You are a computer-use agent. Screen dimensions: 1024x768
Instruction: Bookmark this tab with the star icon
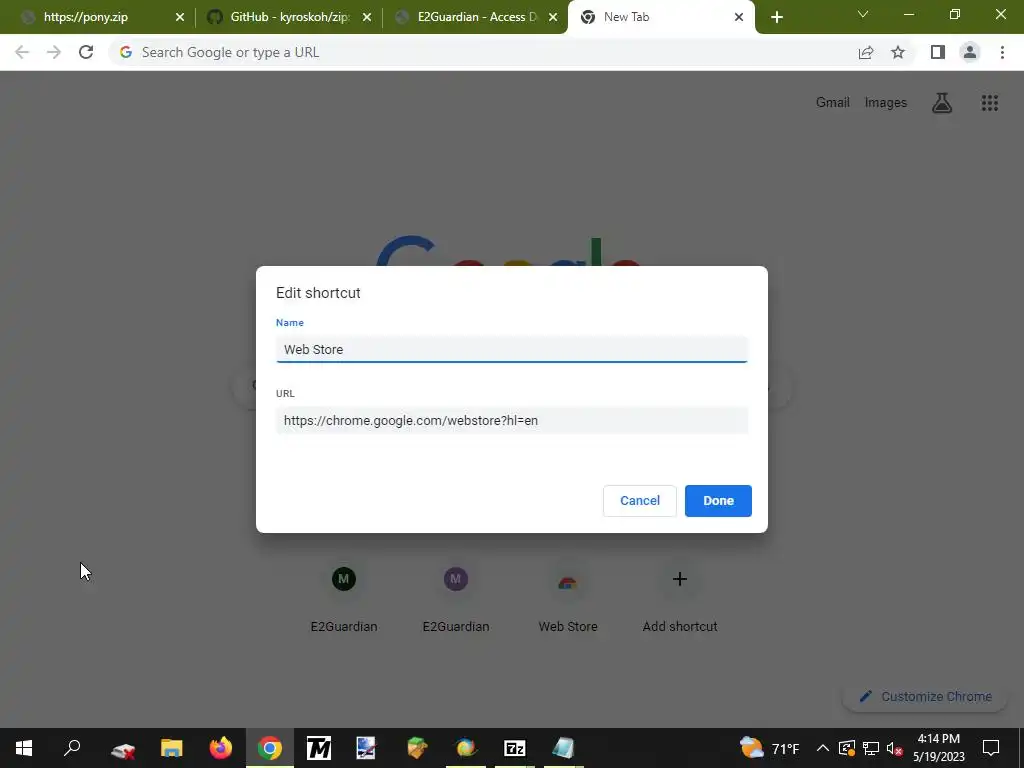point(898,52)
